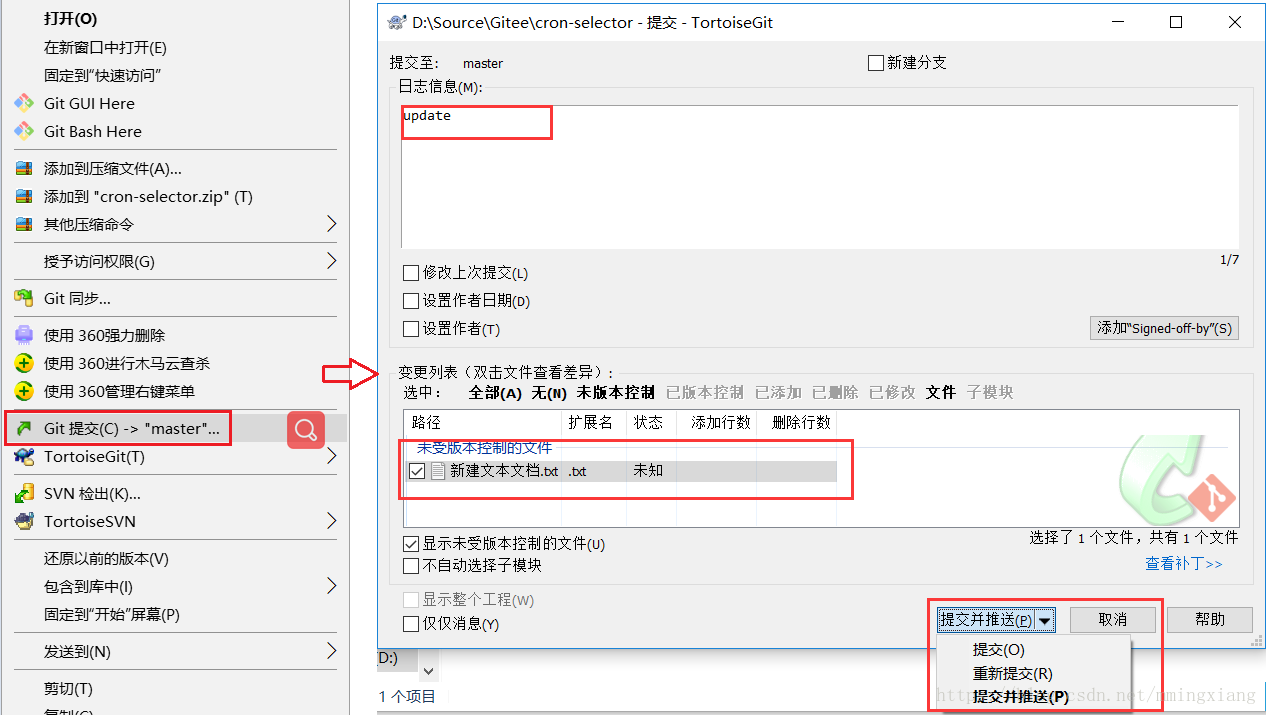Expand the TortoiseGit(T) submenu arrow
This screenshot has width=1267, height=715.
pyautogui.click(x=332, y=457)
